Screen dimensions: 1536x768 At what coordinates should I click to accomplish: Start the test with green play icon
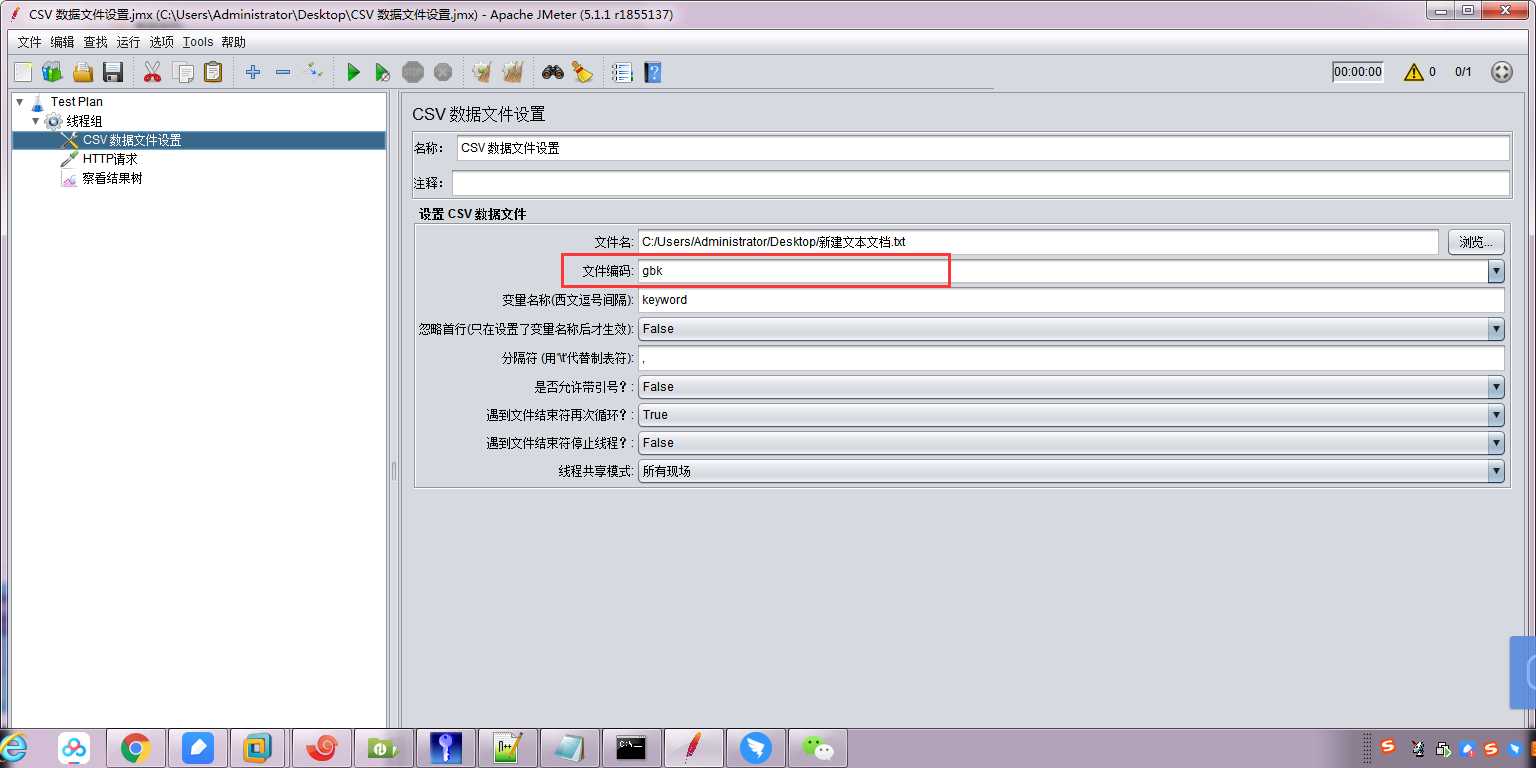click(353, 72)
